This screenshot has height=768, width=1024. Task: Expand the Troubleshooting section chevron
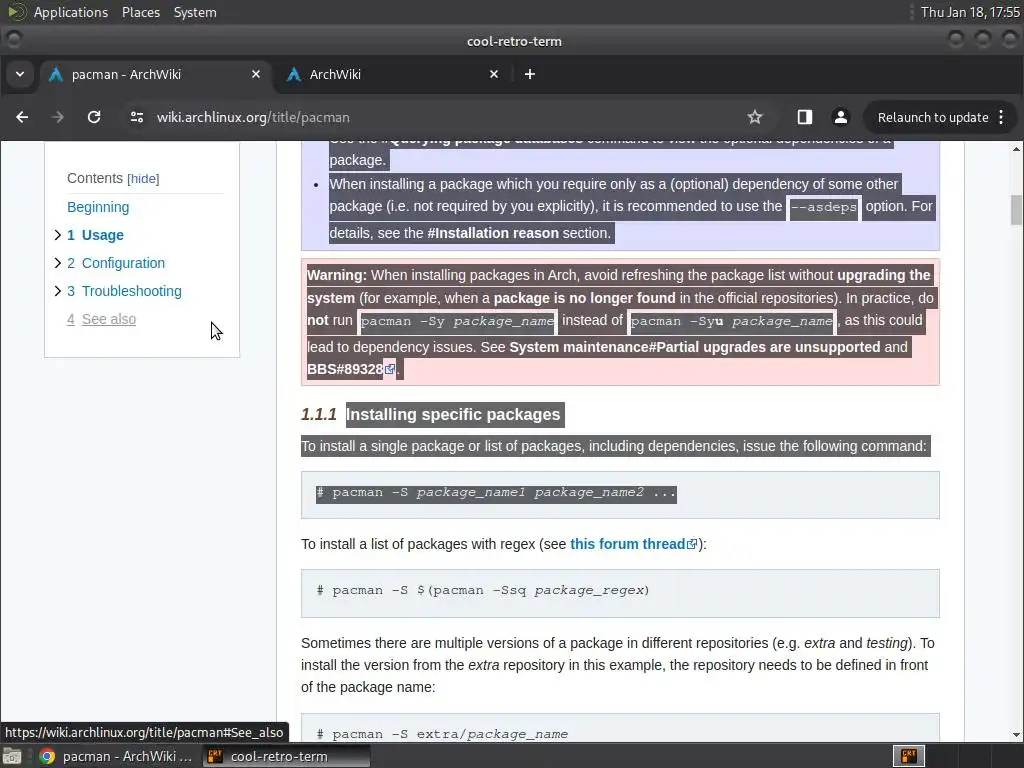click(57, 291)
